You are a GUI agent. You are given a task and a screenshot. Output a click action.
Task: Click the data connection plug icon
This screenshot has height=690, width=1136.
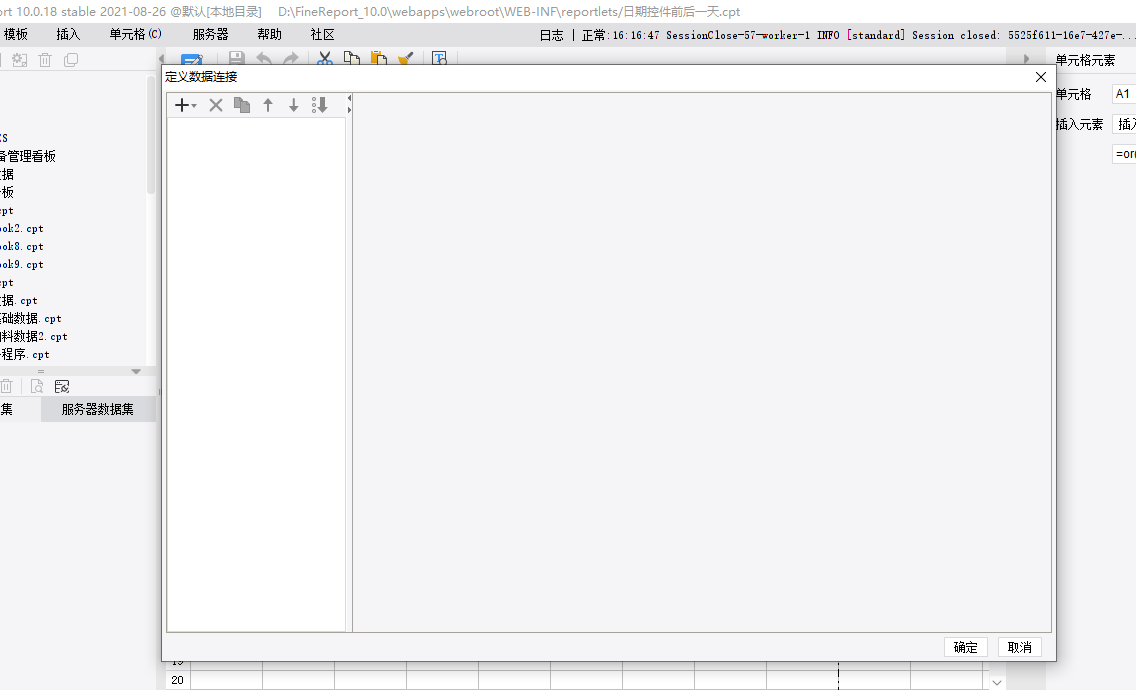tap(62, 386)
